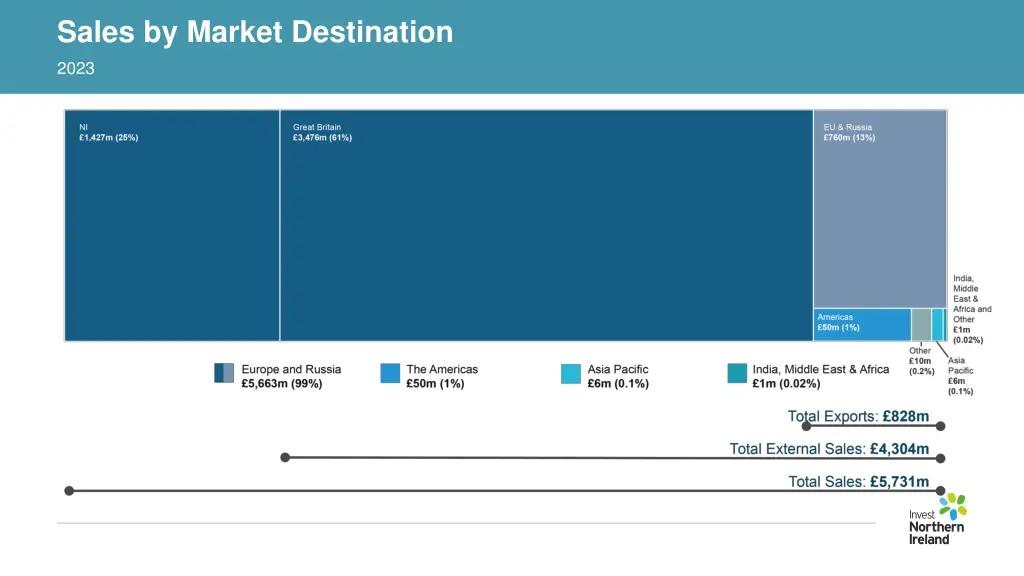Select the EU & Russia segment

pyautogui.click(x=880, y=210)
